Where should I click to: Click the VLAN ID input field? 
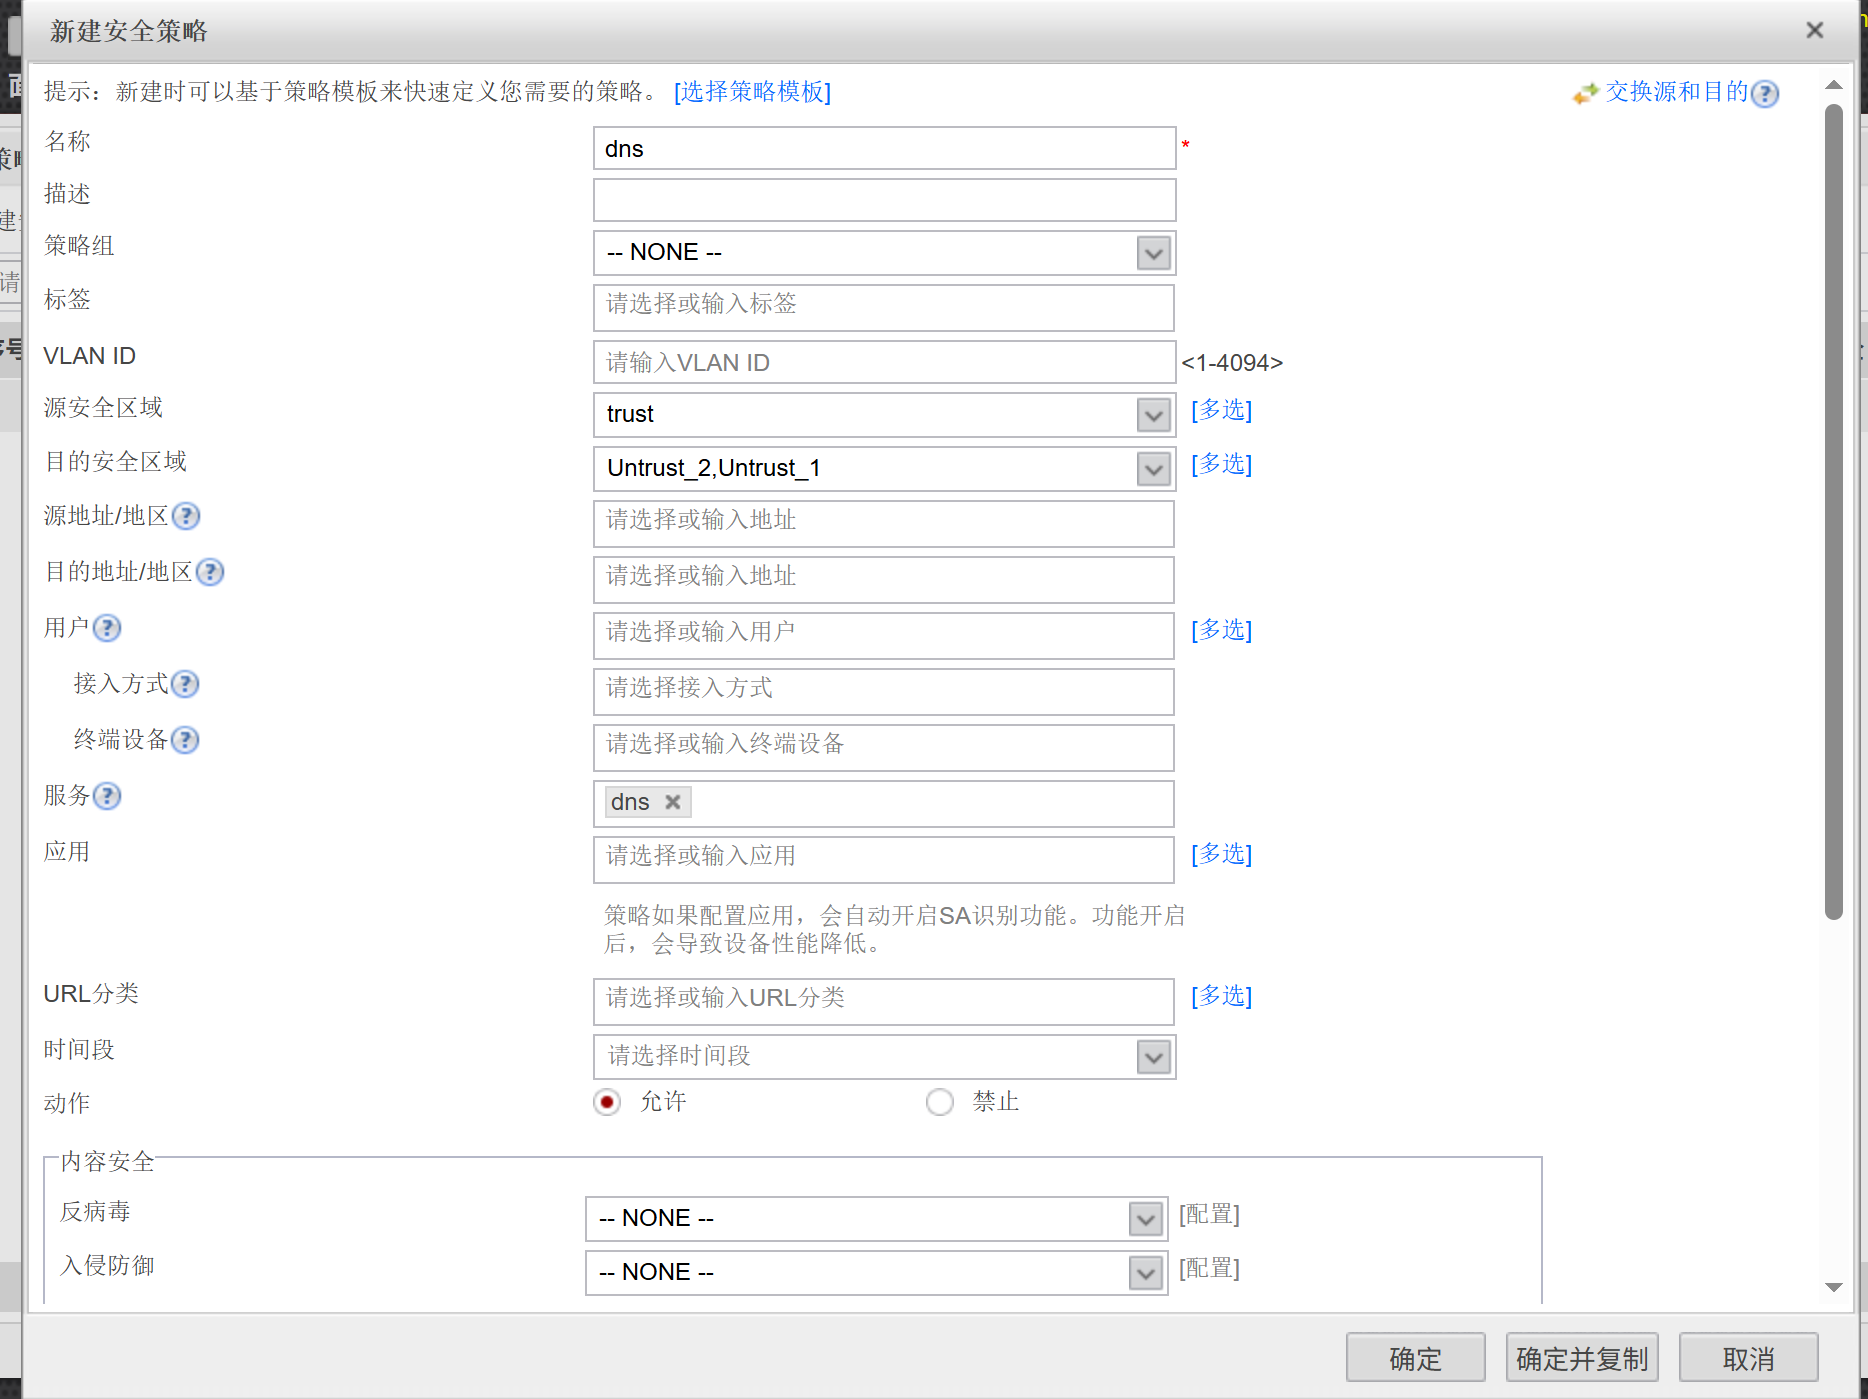click(x=884, y=362)
